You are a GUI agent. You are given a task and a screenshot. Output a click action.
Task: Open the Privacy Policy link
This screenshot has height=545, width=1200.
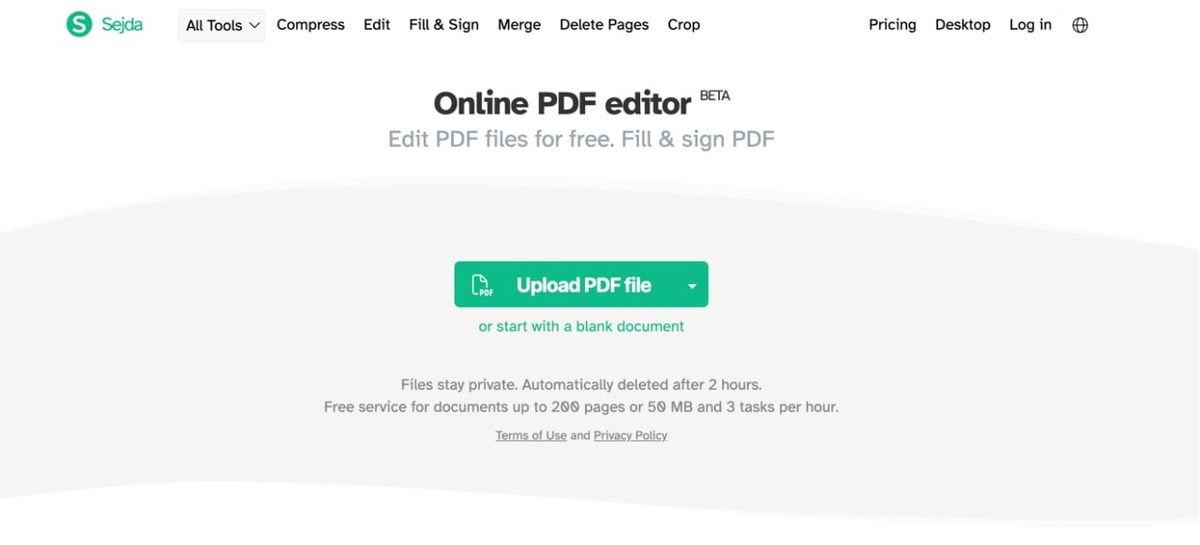(630, 436)
